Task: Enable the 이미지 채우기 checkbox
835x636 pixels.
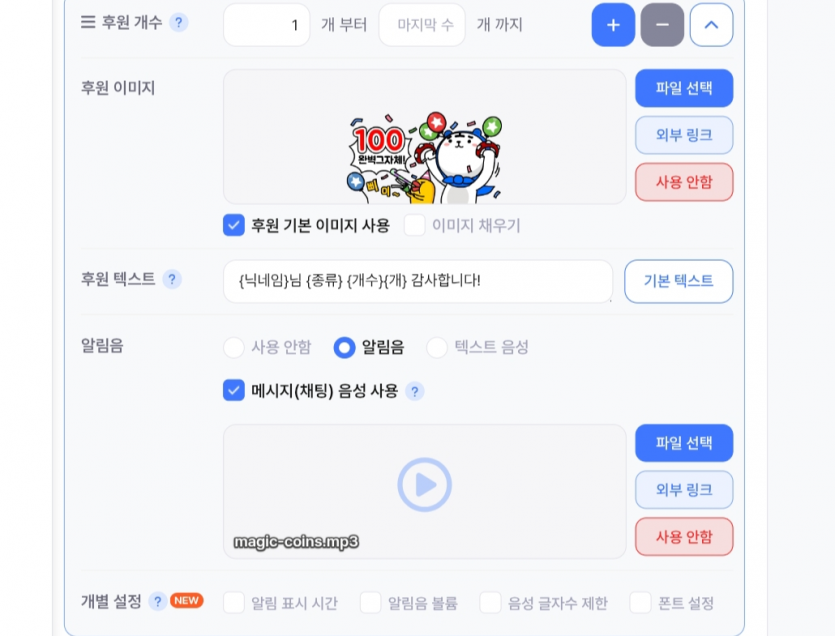Action: 414,225
